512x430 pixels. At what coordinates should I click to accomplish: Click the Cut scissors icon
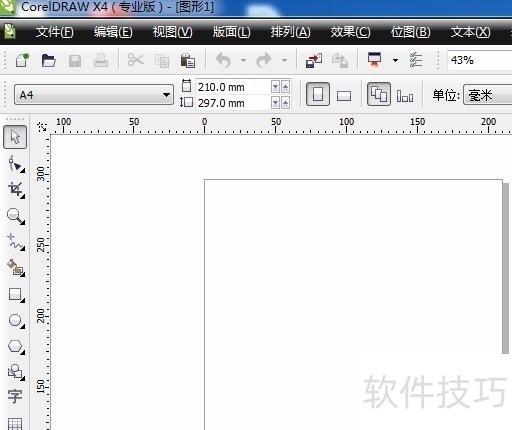pyautogui.click(x=135, y=60)
